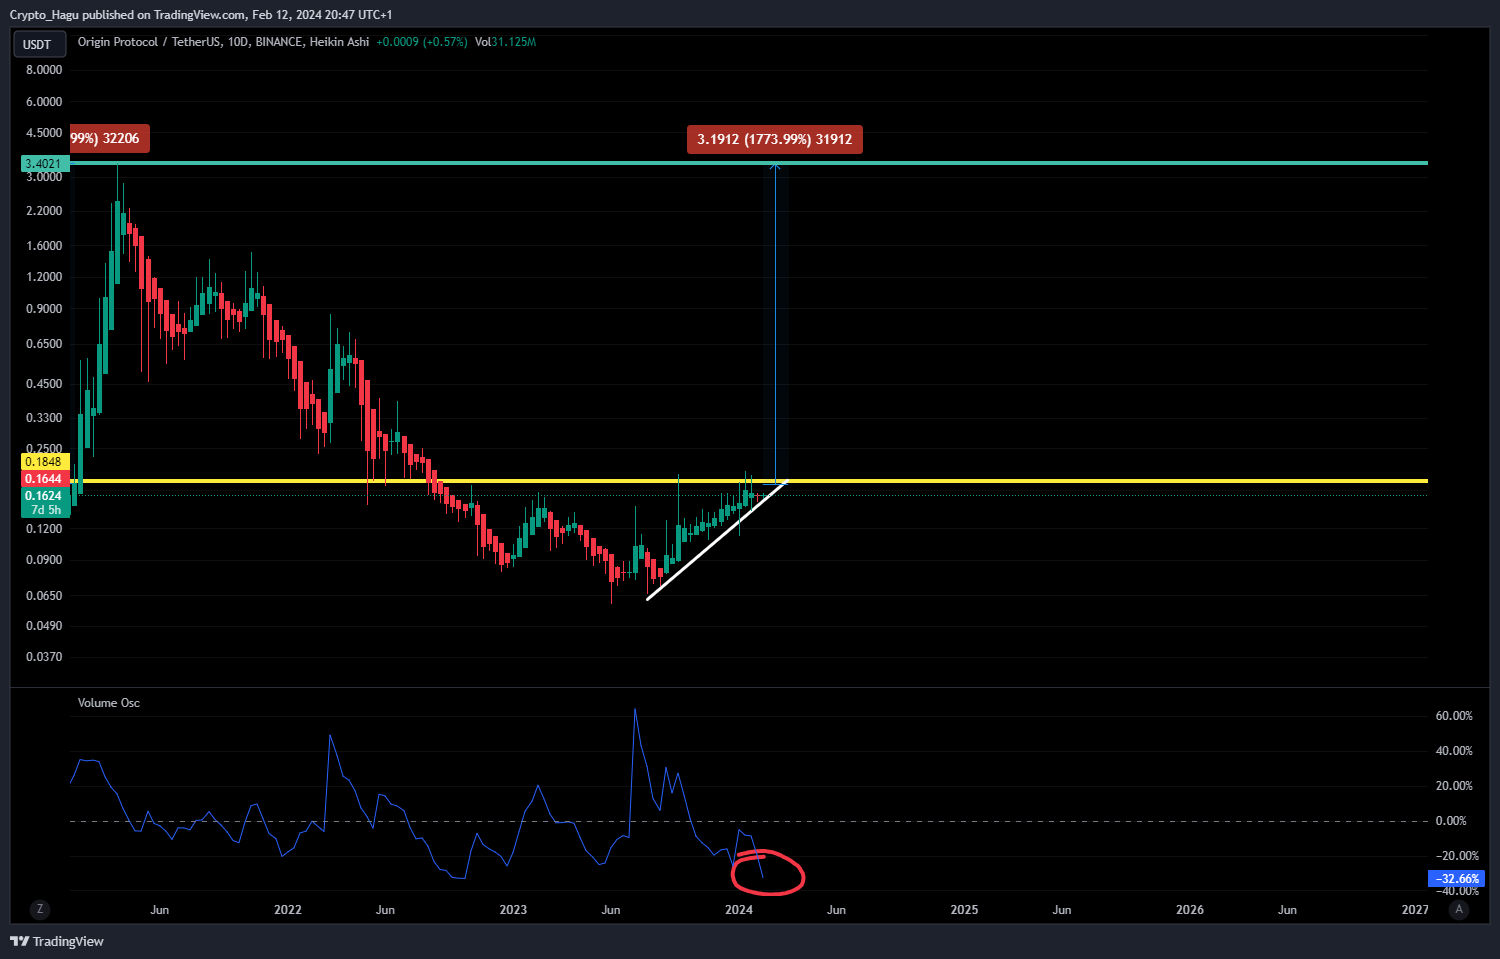
Task: Click the 1.6000 price axis label
Action: pyautogui.click(x=44, y=246)
